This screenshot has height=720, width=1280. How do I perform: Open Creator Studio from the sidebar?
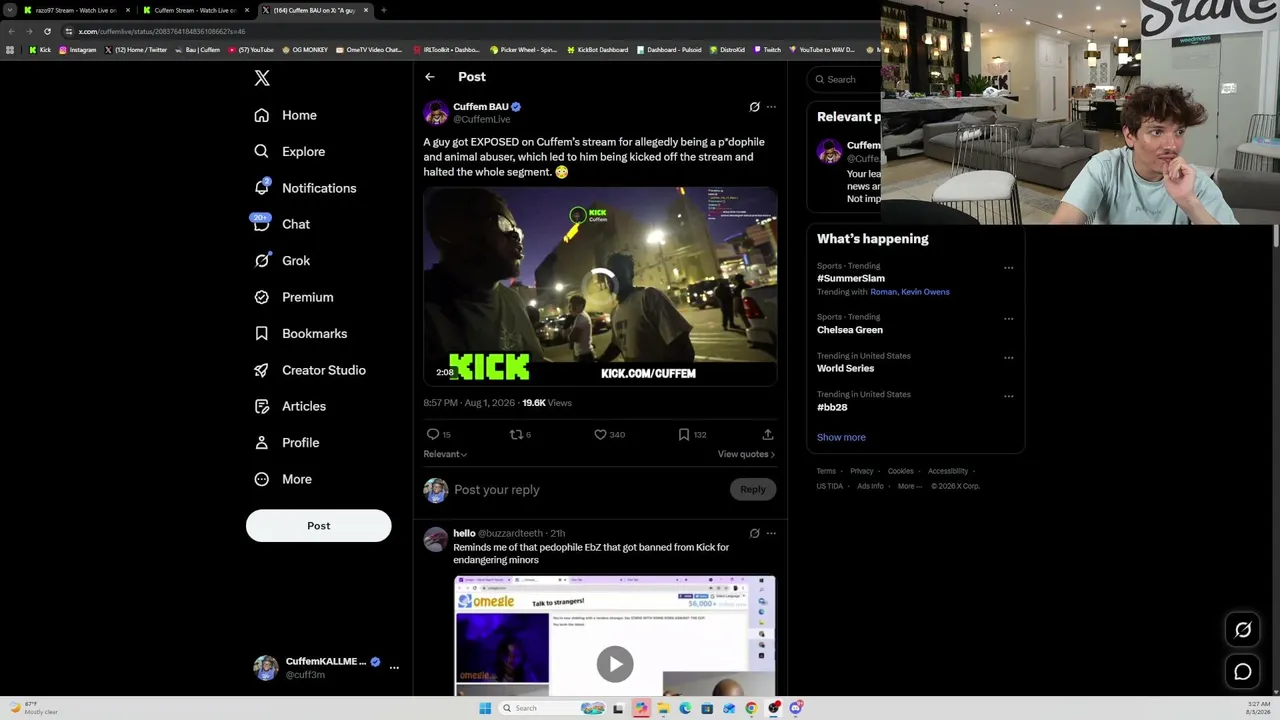[309, 370]
